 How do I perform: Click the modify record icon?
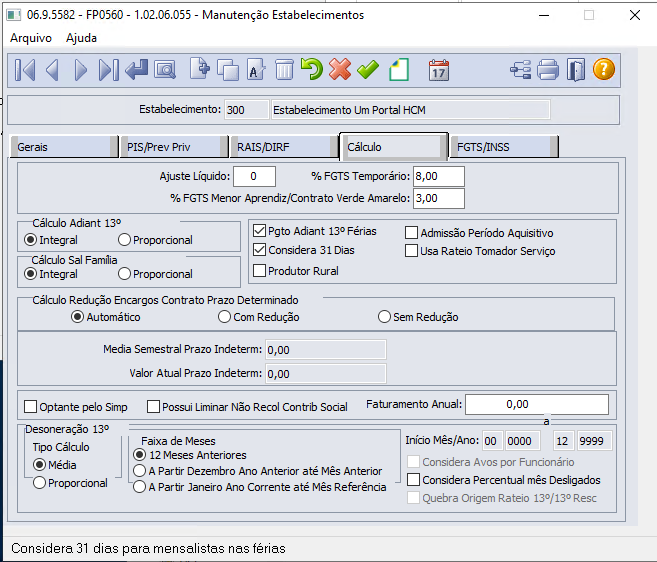[256, 70]
